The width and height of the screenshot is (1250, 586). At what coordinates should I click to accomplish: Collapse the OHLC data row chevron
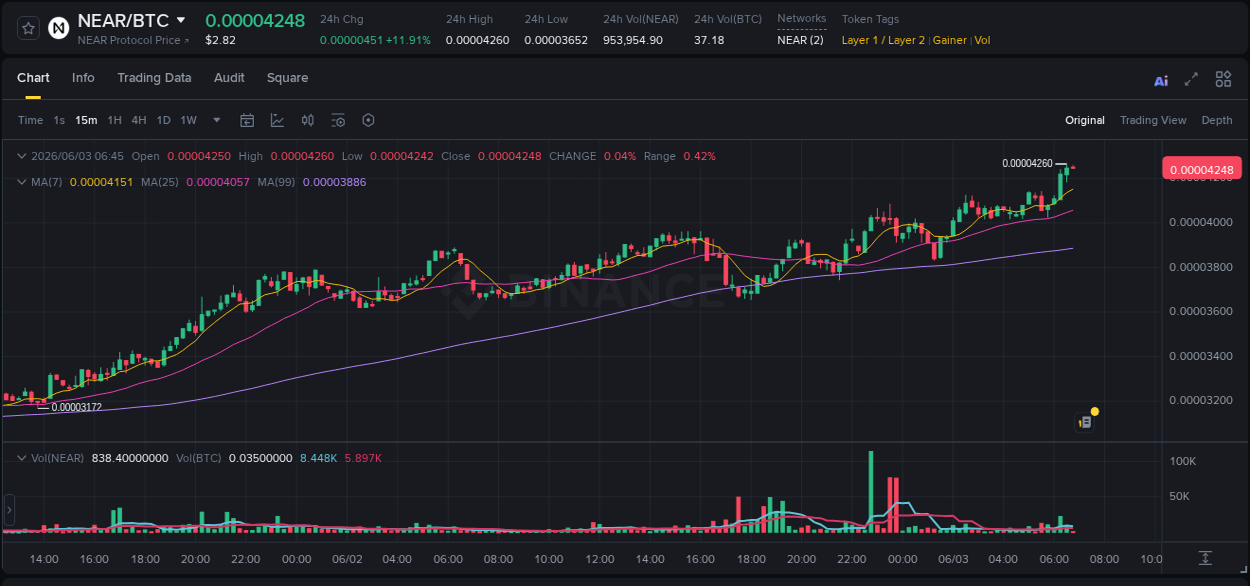tap(21, 156)
